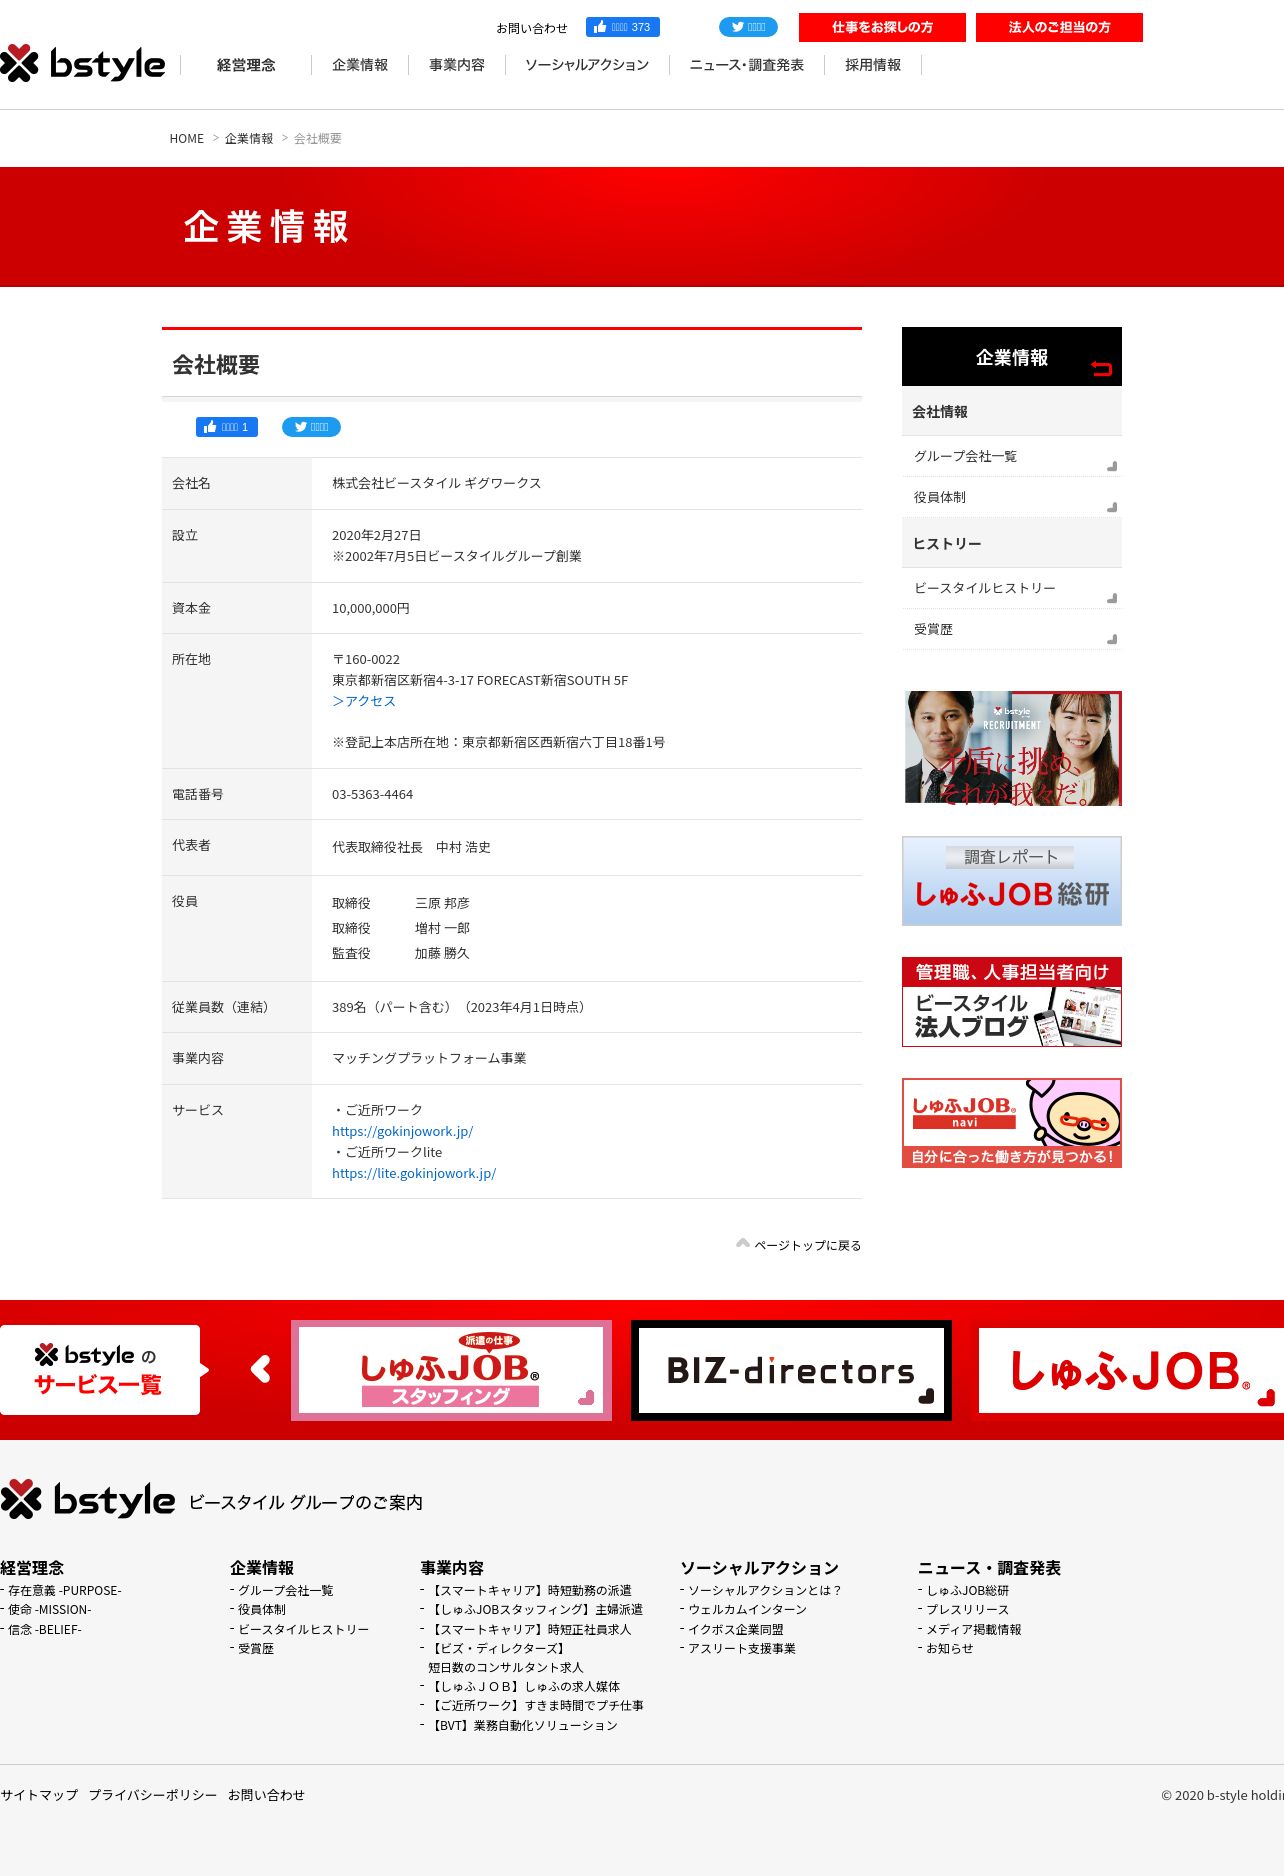Image resolution: width=1284 pixels, height=1876 pixels.
Task: Click 企業情報 in the breadcrumb
Action: point(249,139)
